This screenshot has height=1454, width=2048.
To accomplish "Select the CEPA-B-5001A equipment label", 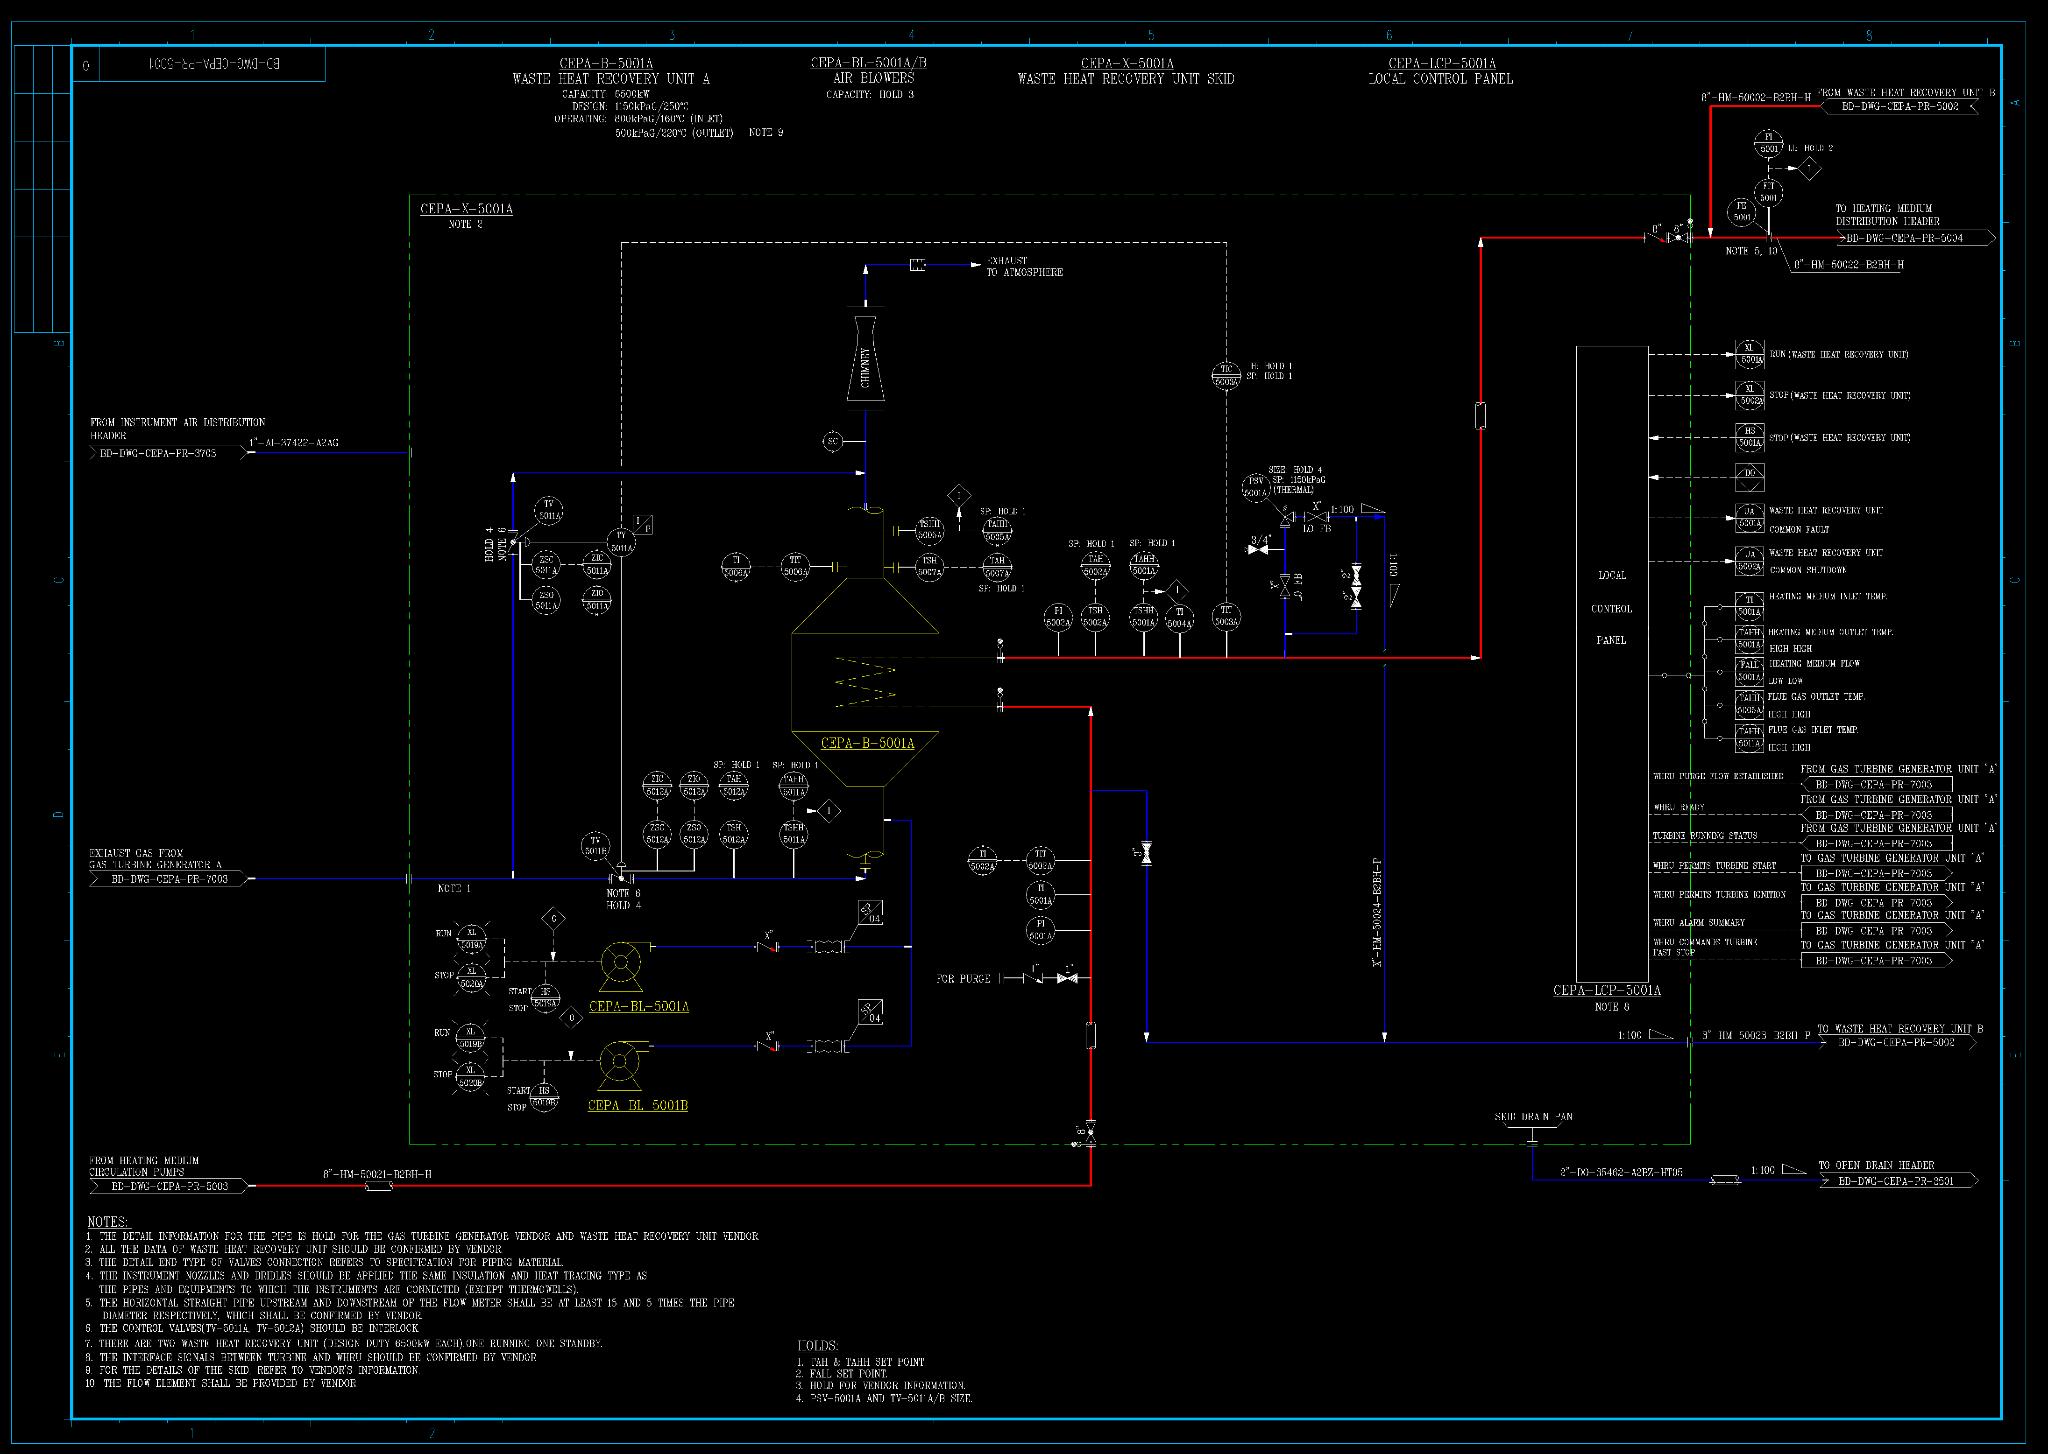I will pyautogui.click(x=867, y=744).
